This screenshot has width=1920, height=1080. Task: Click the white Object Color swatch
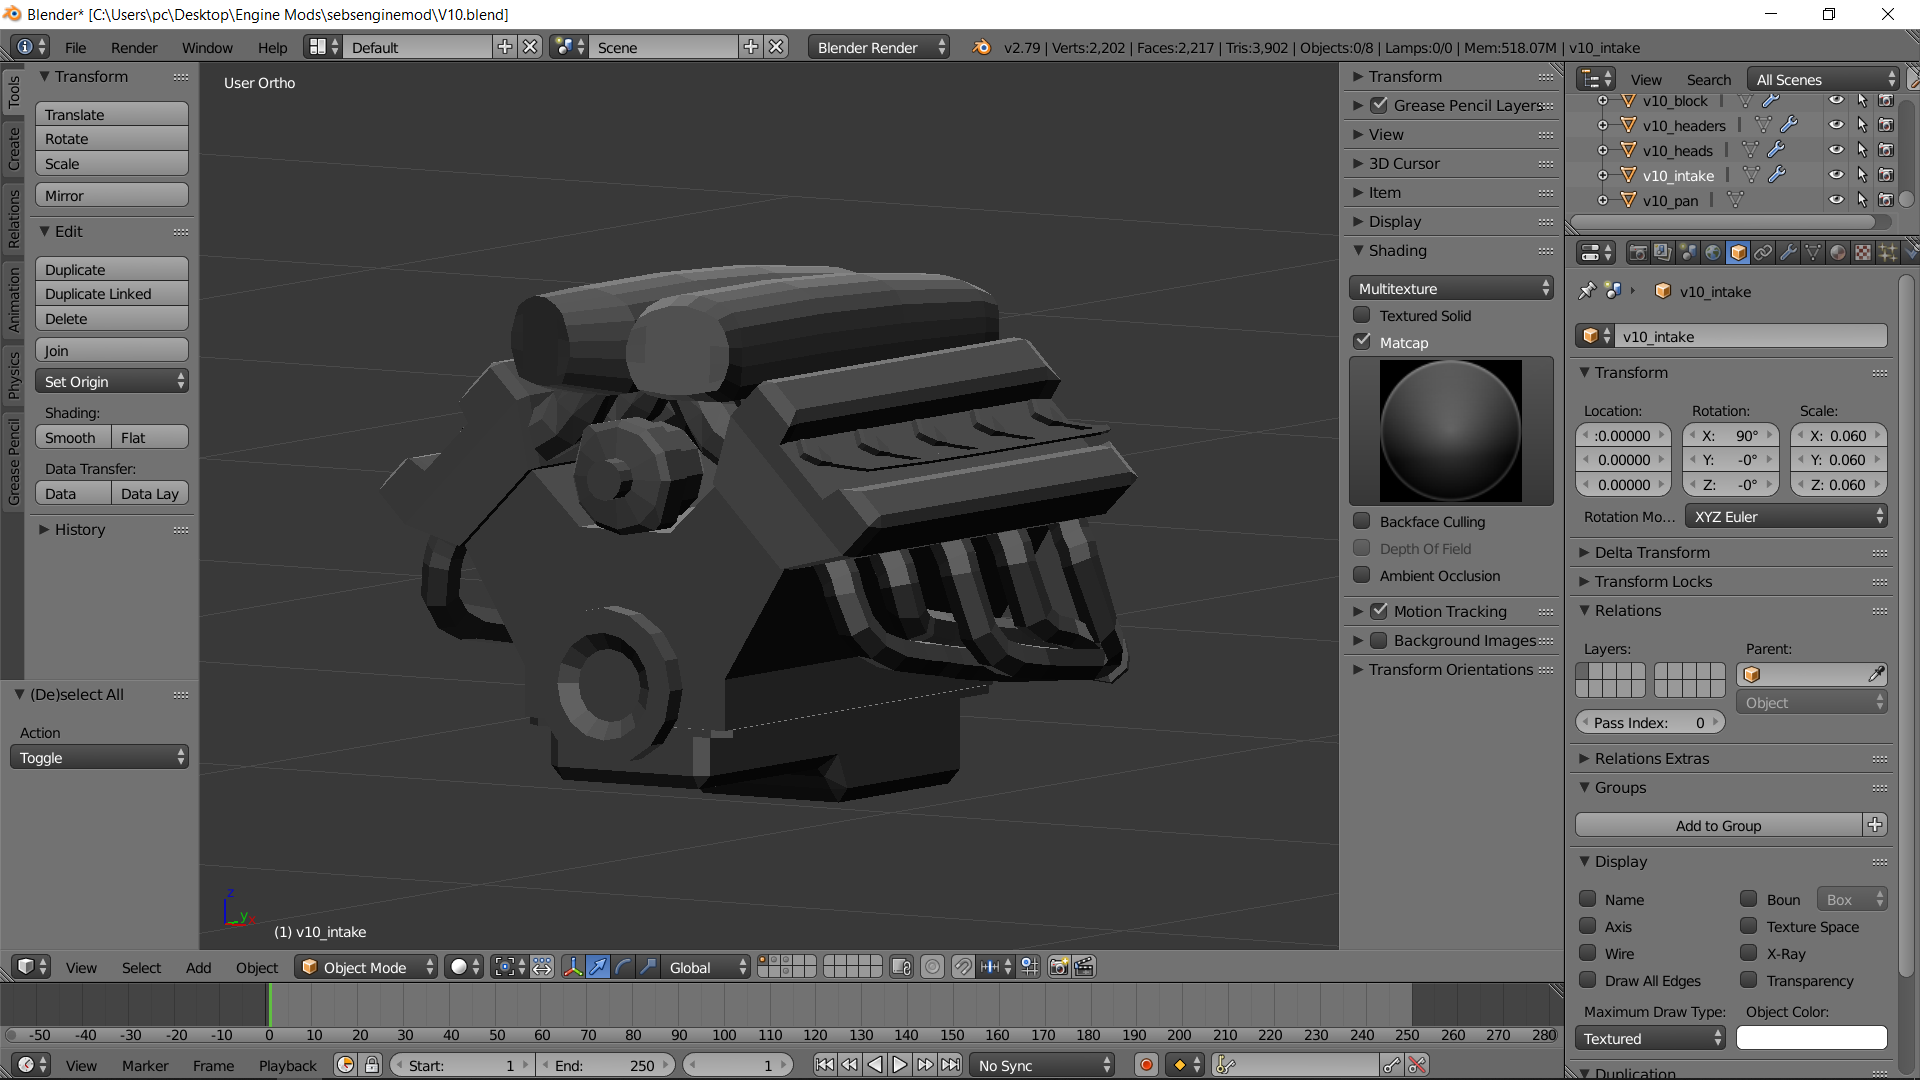coord(1811,1038)
